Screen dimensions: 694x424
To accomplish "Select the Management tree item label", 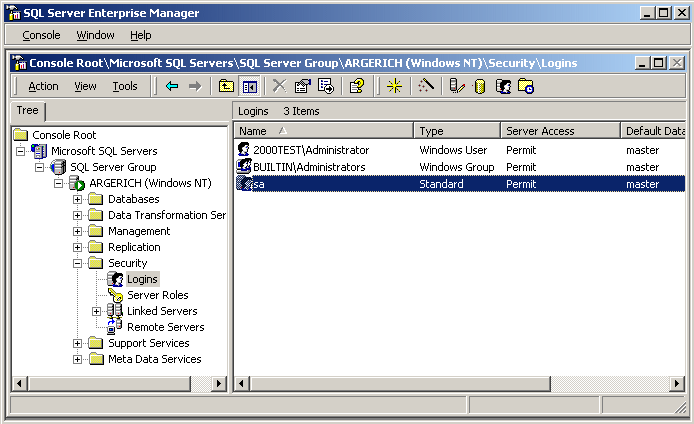I will (x=139, y=231).
